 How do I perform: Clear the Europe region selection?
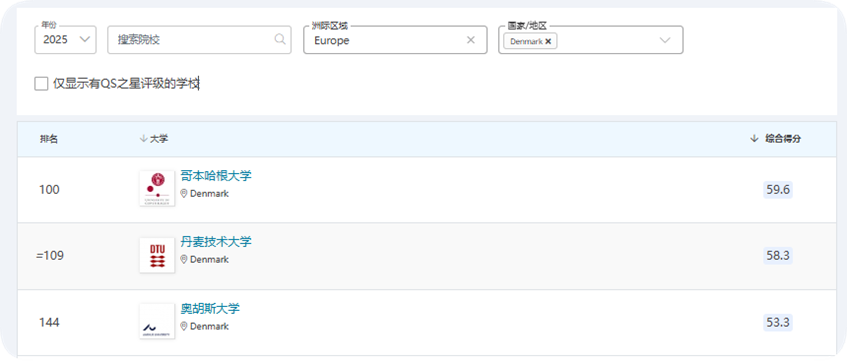point(470,40)
